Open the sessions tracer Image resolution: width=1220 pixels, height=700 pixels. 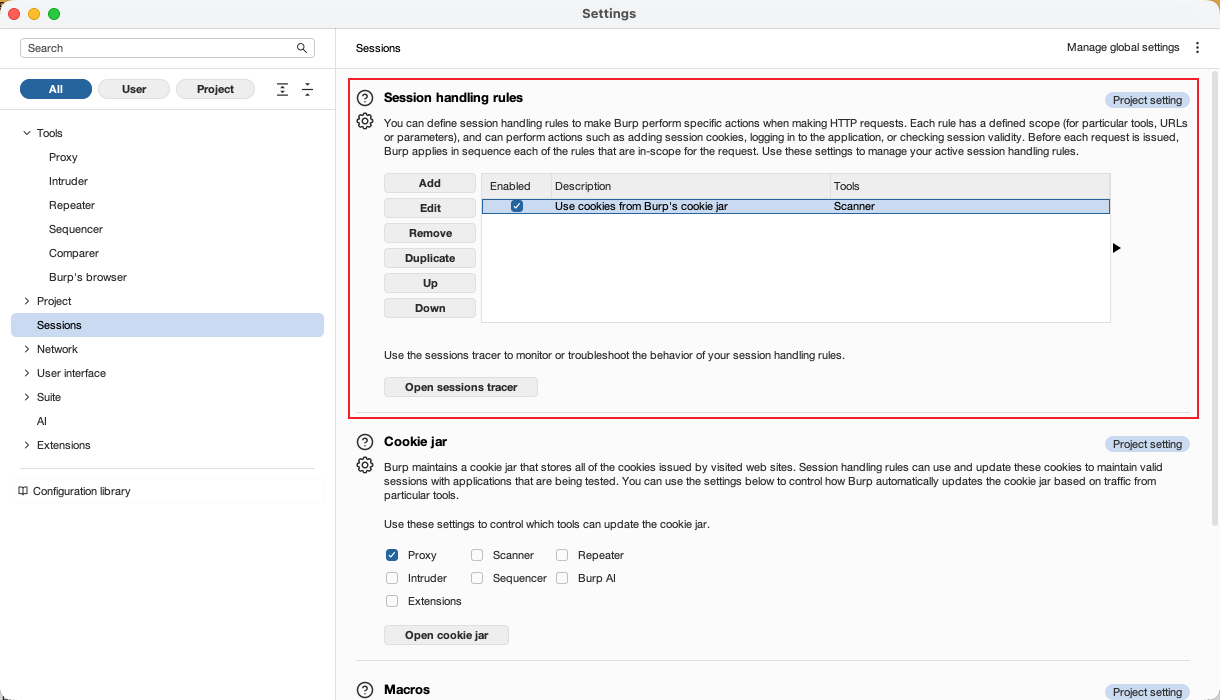tap(461, 387)
